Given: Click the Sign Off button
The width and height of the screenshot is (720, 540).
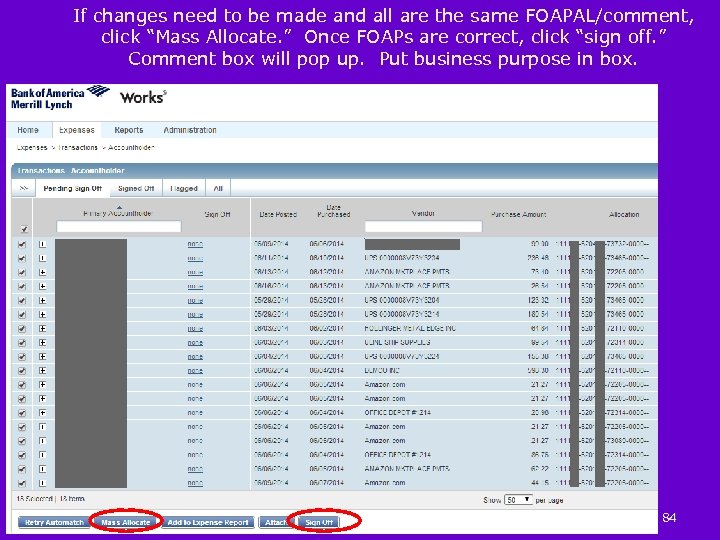Looking at the screenshot, I should click(319, 523).
